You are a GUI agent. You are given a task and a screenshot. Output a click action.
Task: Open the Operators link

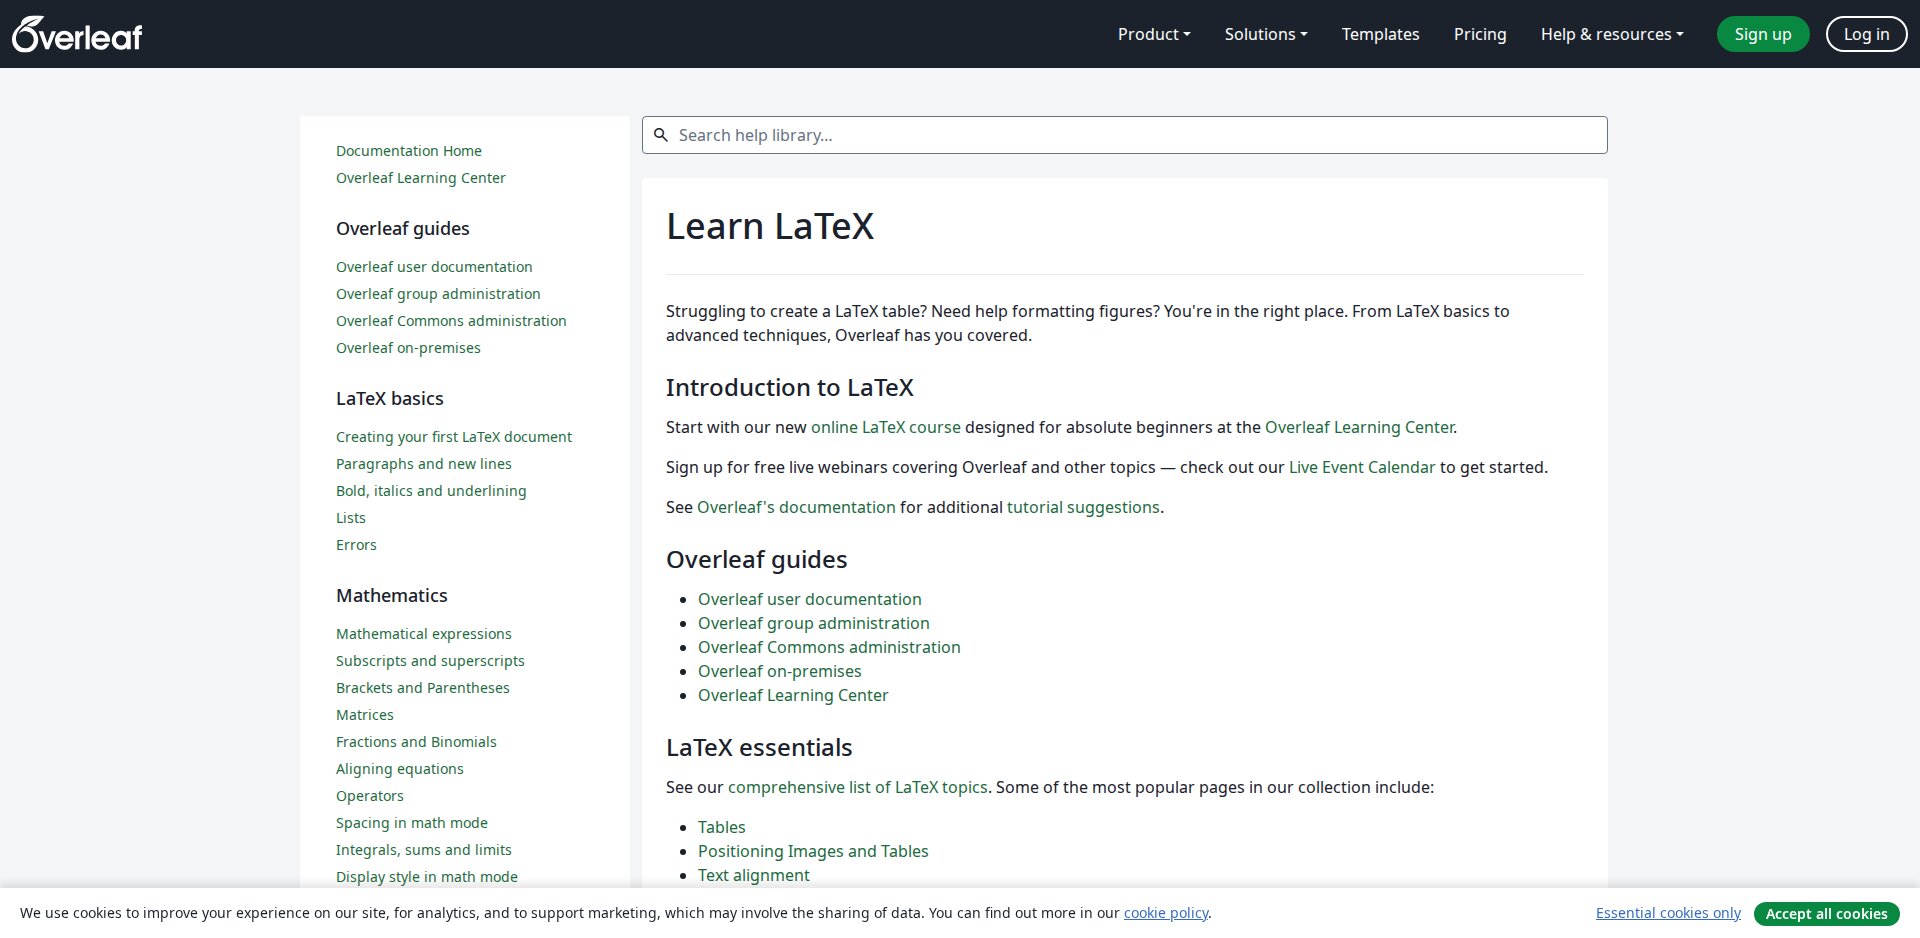[370, 796]
